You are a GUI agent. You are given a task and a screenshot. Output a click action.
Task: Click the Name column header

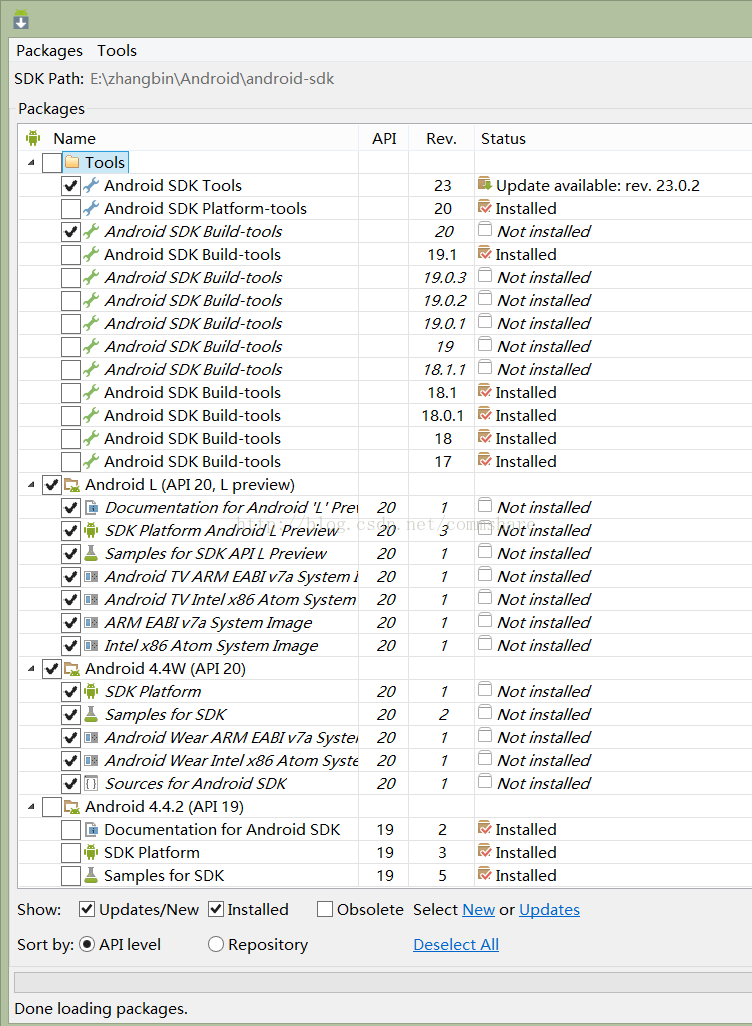coord(190,138)
